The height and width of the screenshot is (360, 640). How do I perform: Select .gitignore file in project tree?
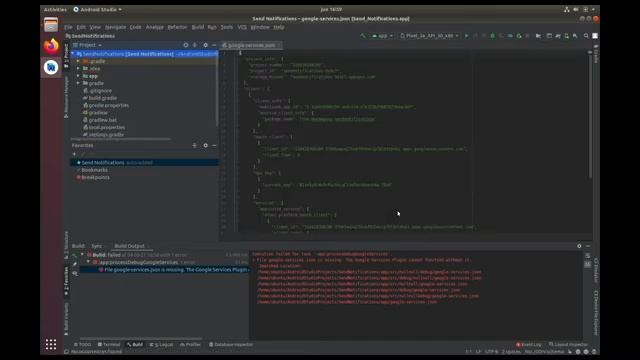(x=97, y=91)
